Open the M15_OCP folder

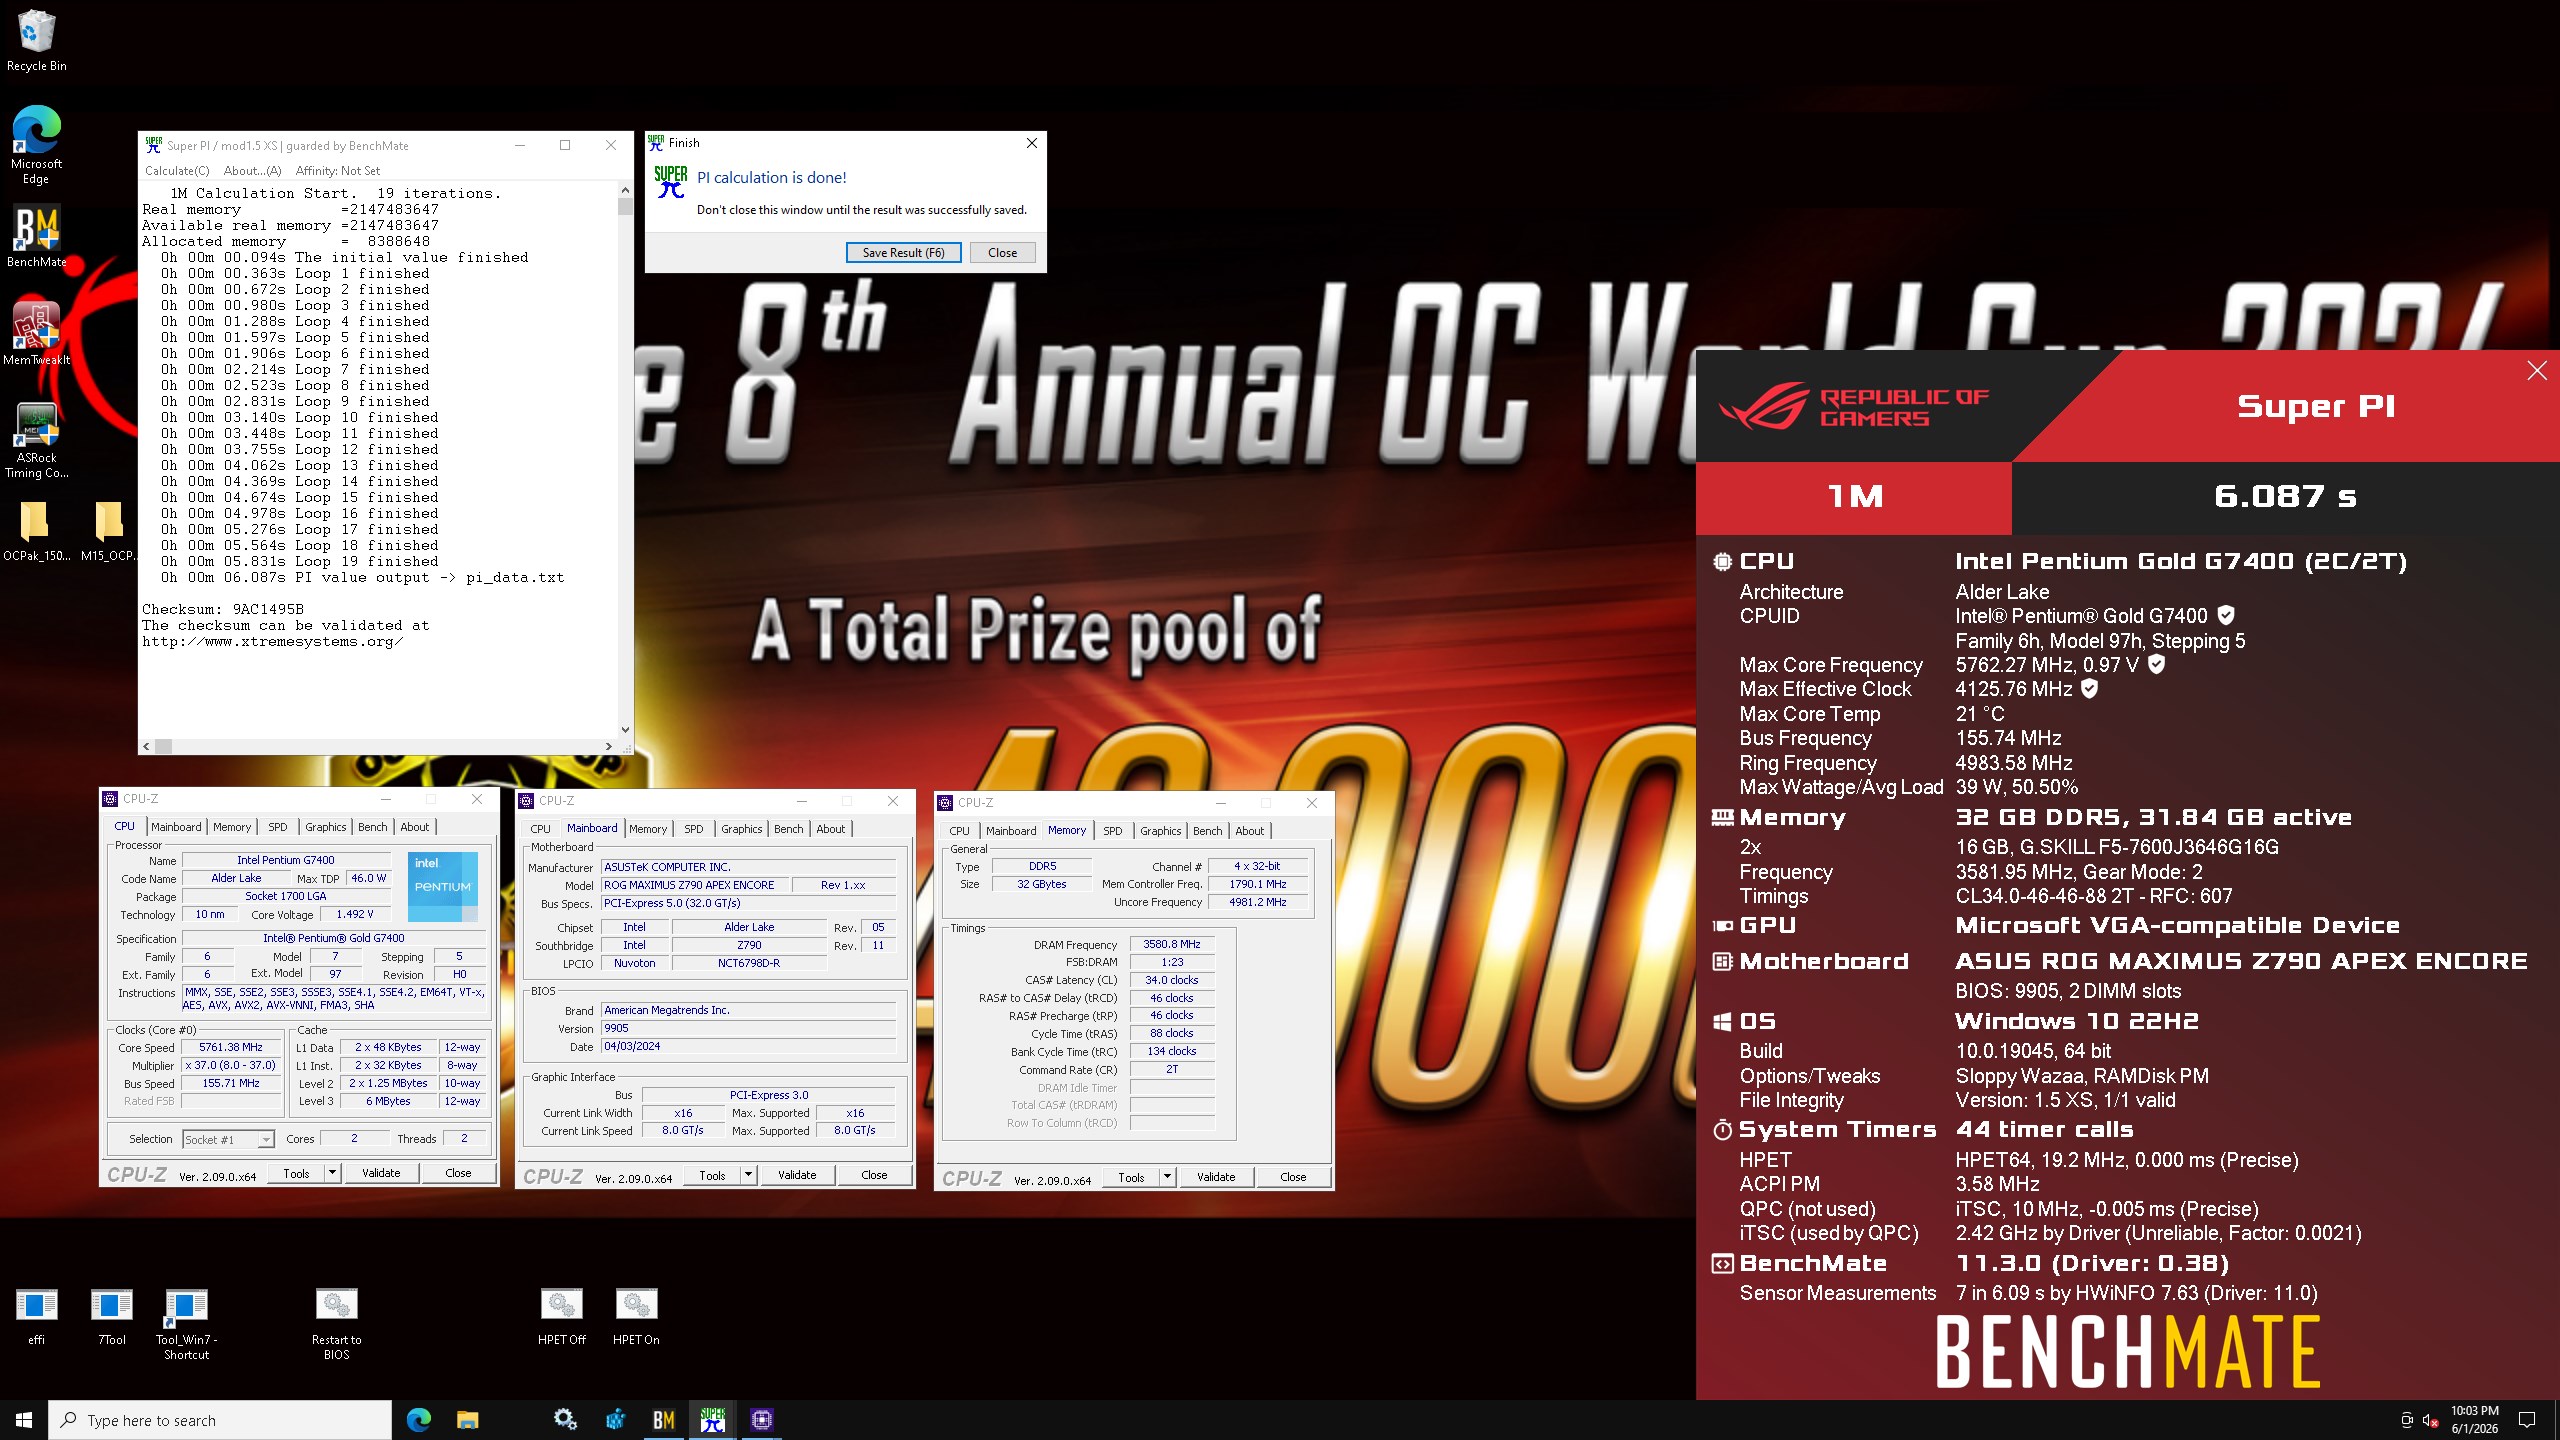[108, 531]
